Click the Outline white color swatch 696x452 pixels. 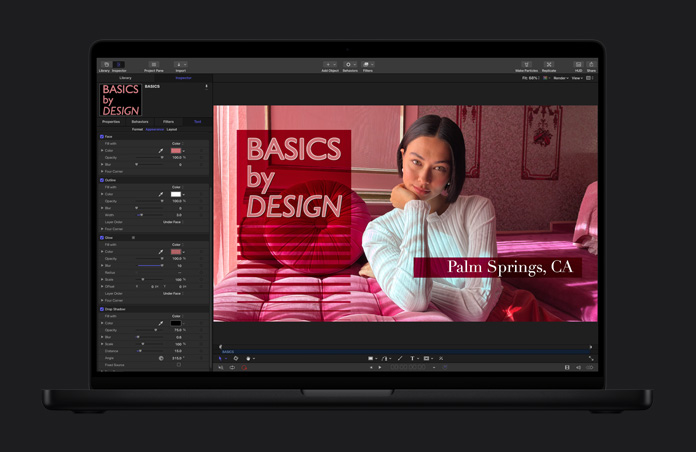click(175, 194)
